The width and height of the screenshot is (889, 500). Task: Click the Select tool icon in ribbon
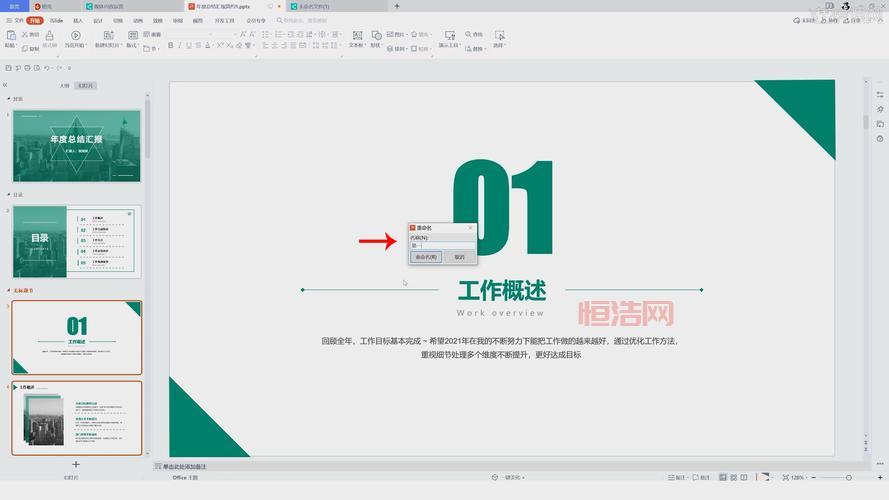[x=499, y=35]
